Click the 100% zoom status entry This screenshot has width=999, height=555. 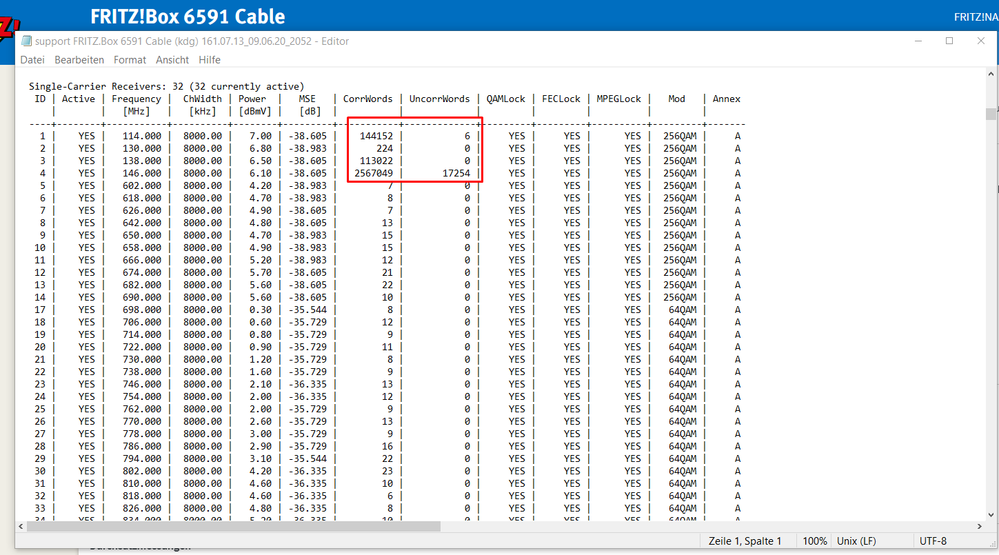coord(814,541)
